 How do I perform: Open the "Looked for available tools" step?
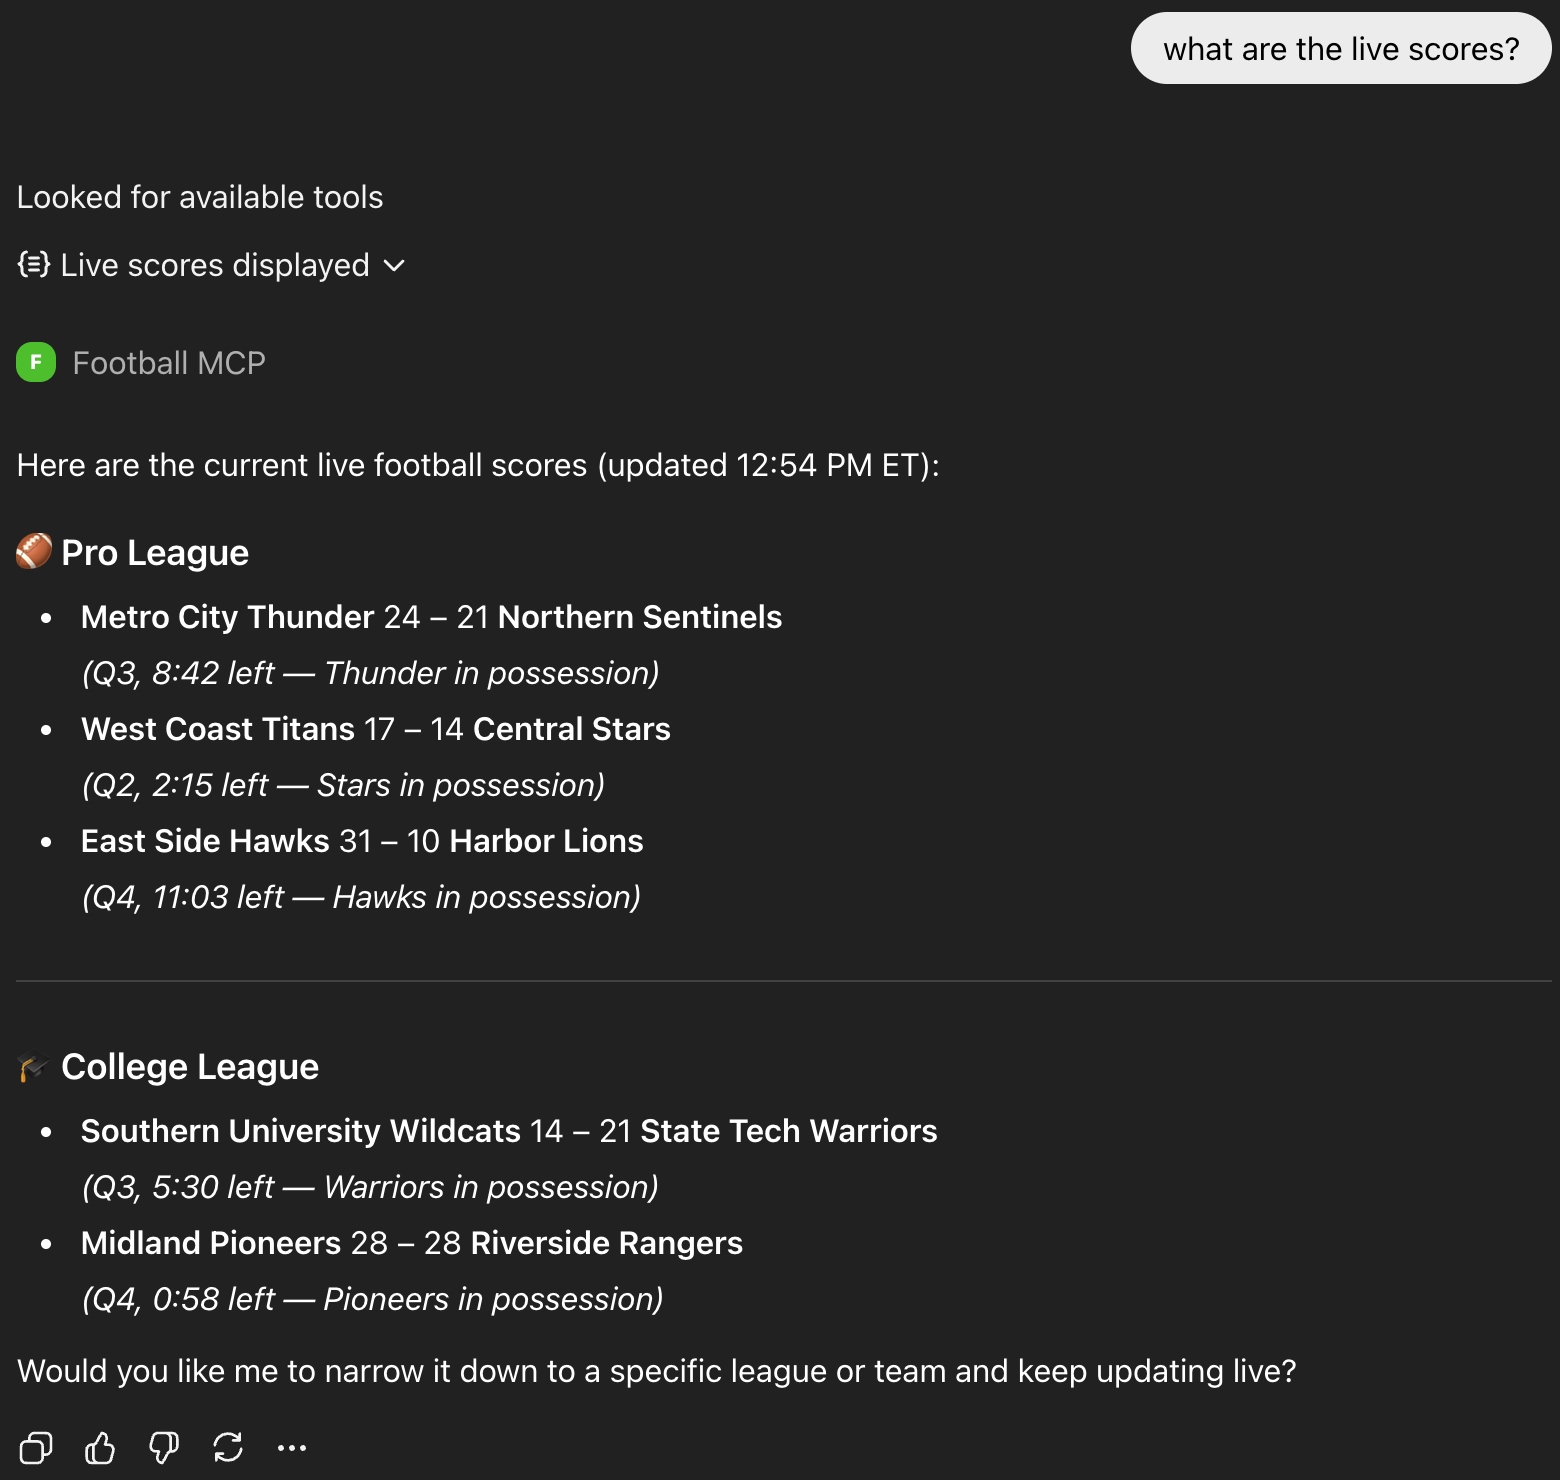[x=200, y=197]
